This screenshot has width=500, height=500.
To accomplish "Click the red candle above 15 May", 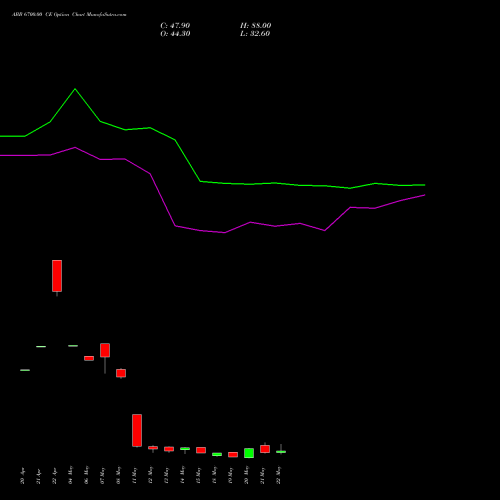I will 201,450.
